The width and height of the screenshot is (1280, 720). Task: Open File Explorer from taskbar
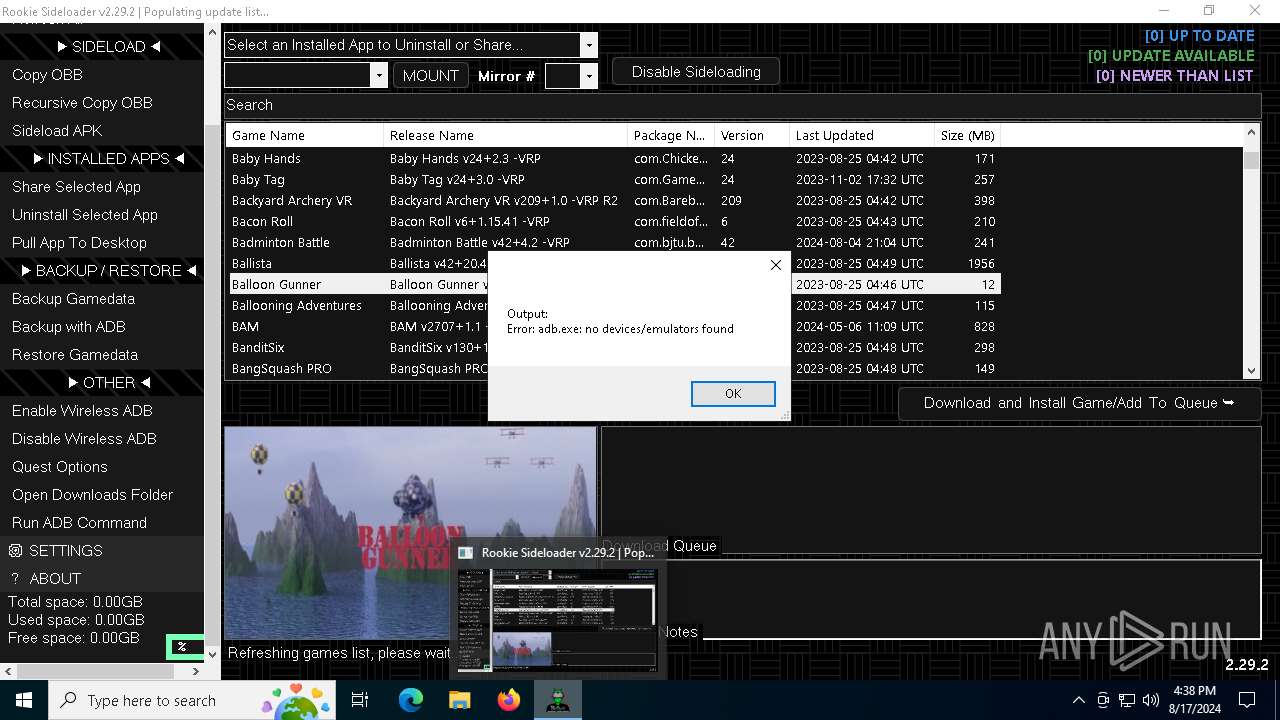(x=460, y=700)
